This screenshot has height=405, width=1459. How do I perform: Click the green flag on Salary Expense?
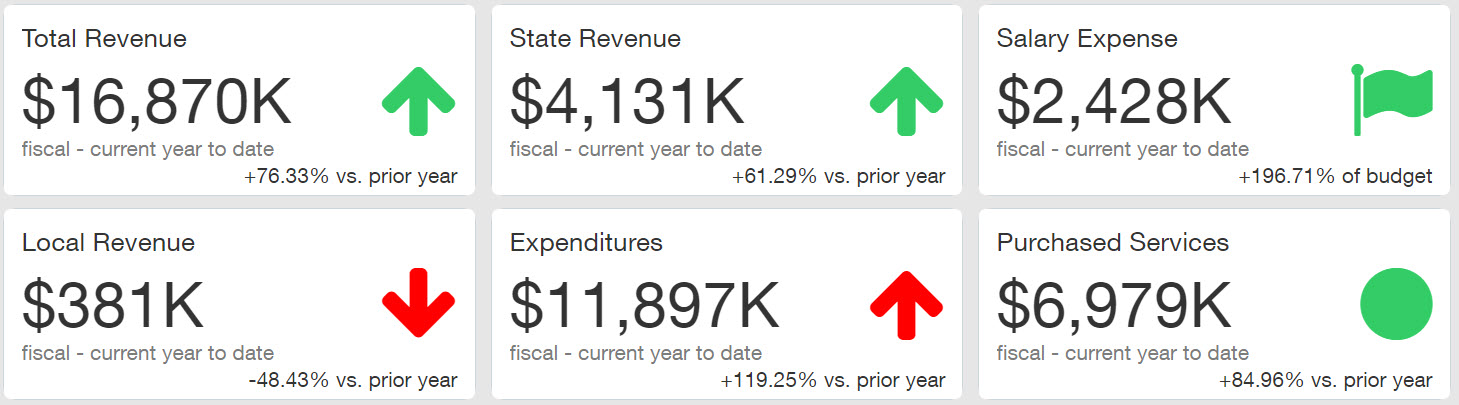click(1393, 99)
